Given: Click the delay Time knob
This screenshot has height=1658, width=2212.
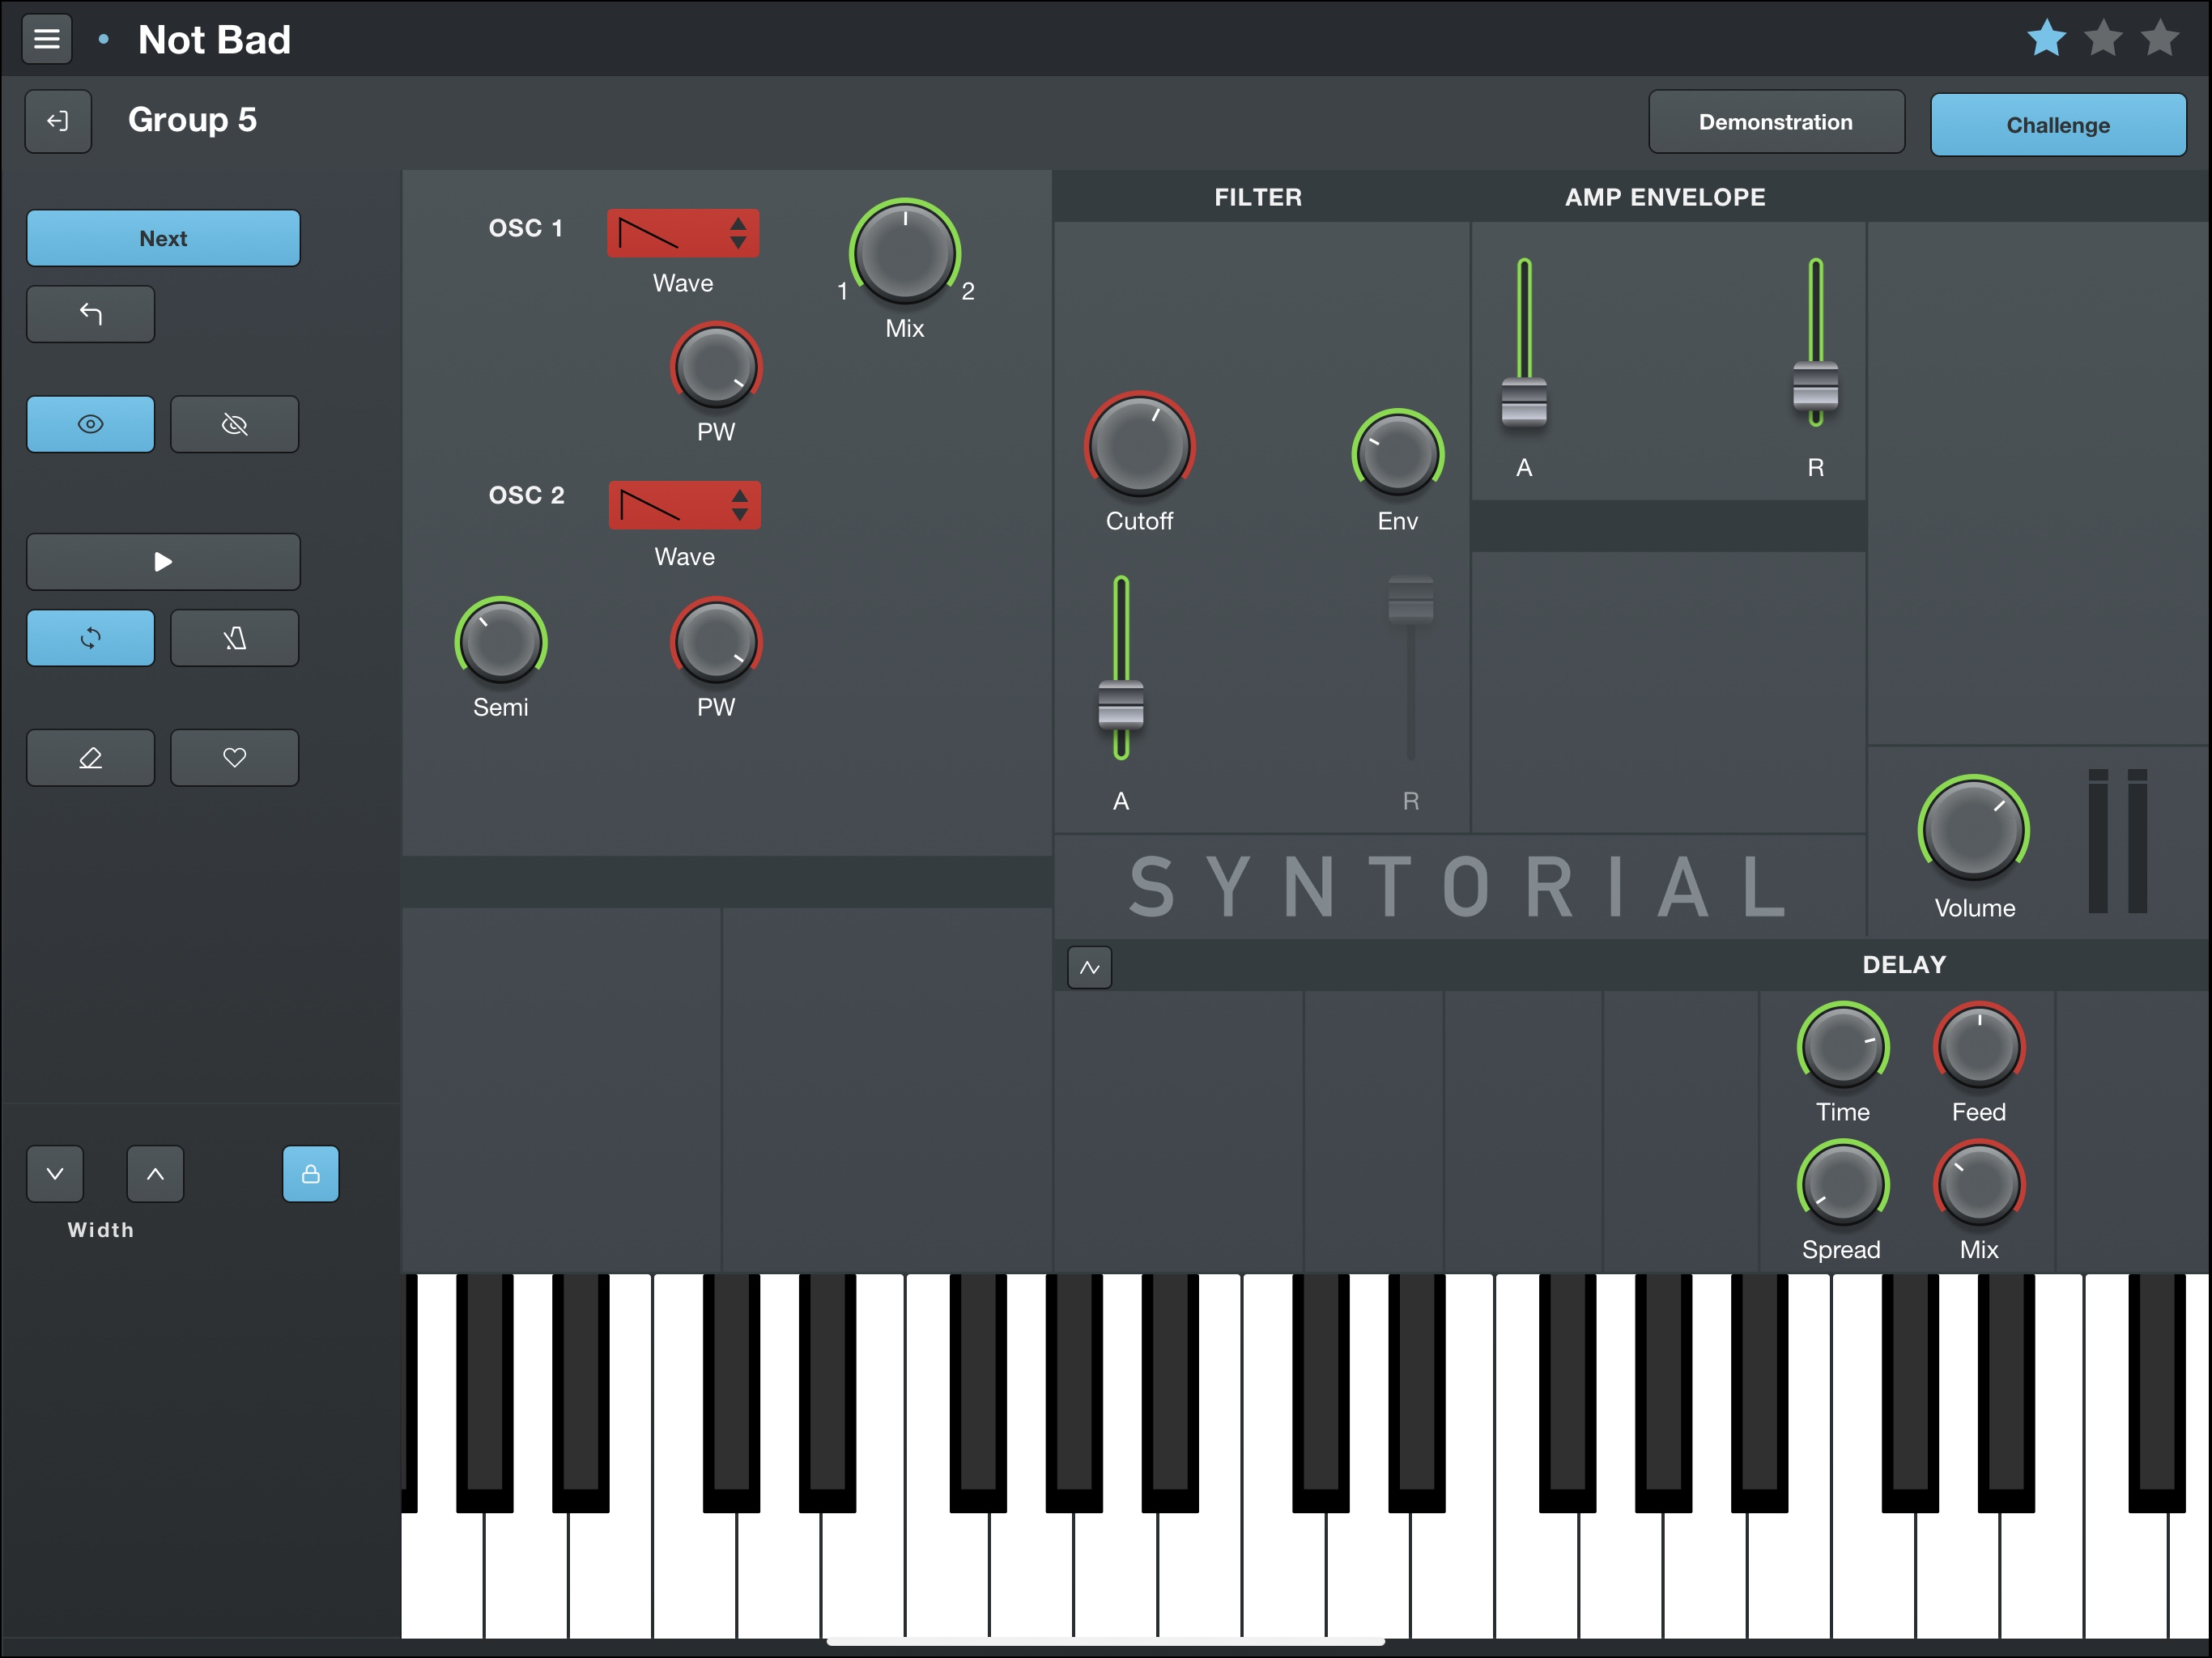Looking at the screenshot, I should pyautogui.click(x=1843, y=1047).
